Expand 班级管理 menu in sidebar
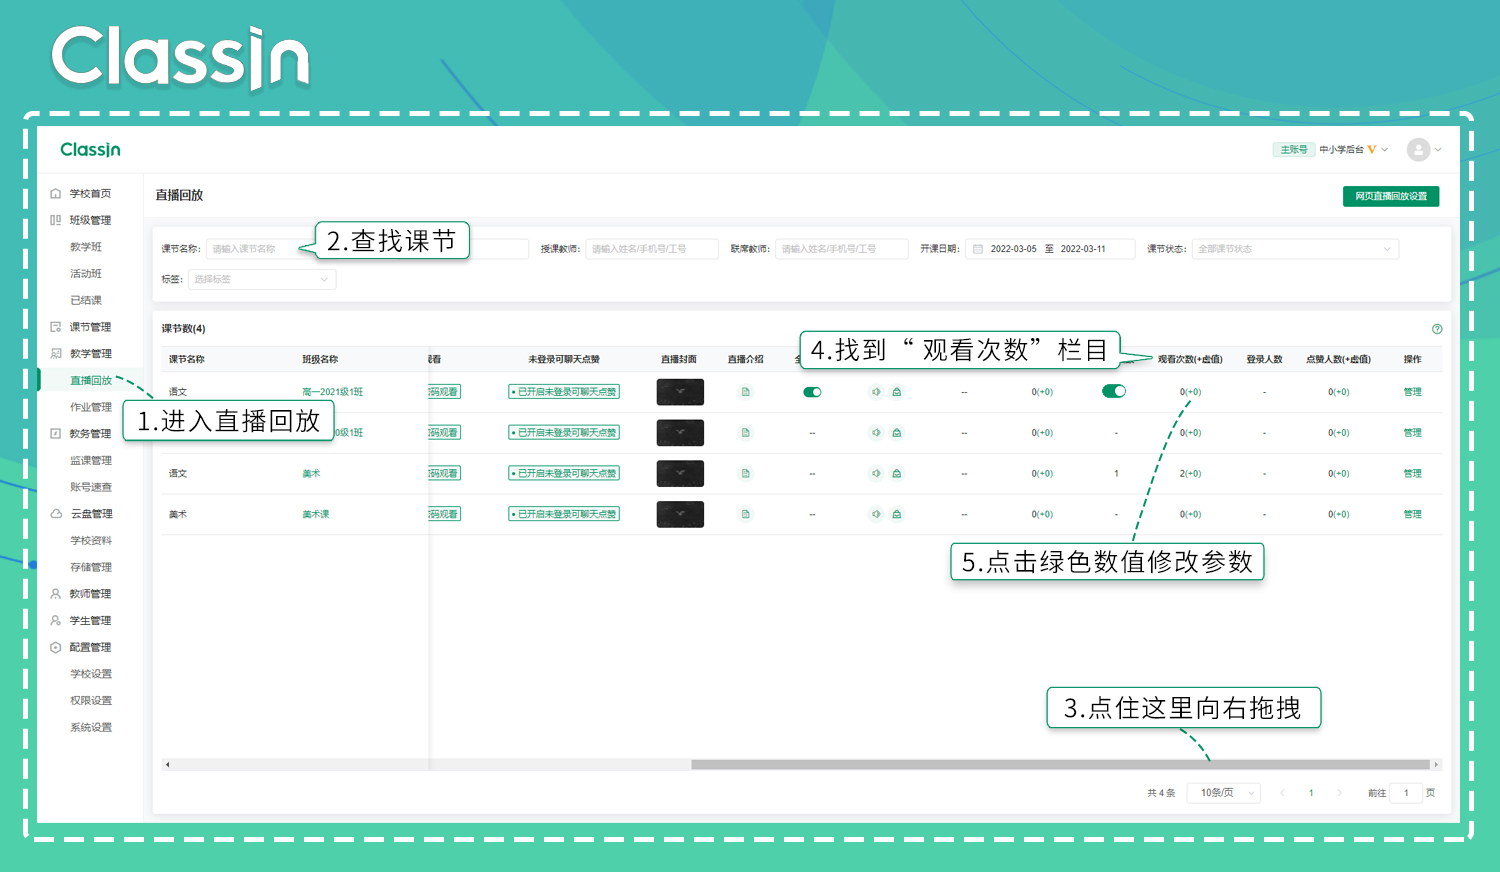Screen dimensions: 1500x872 90,220
